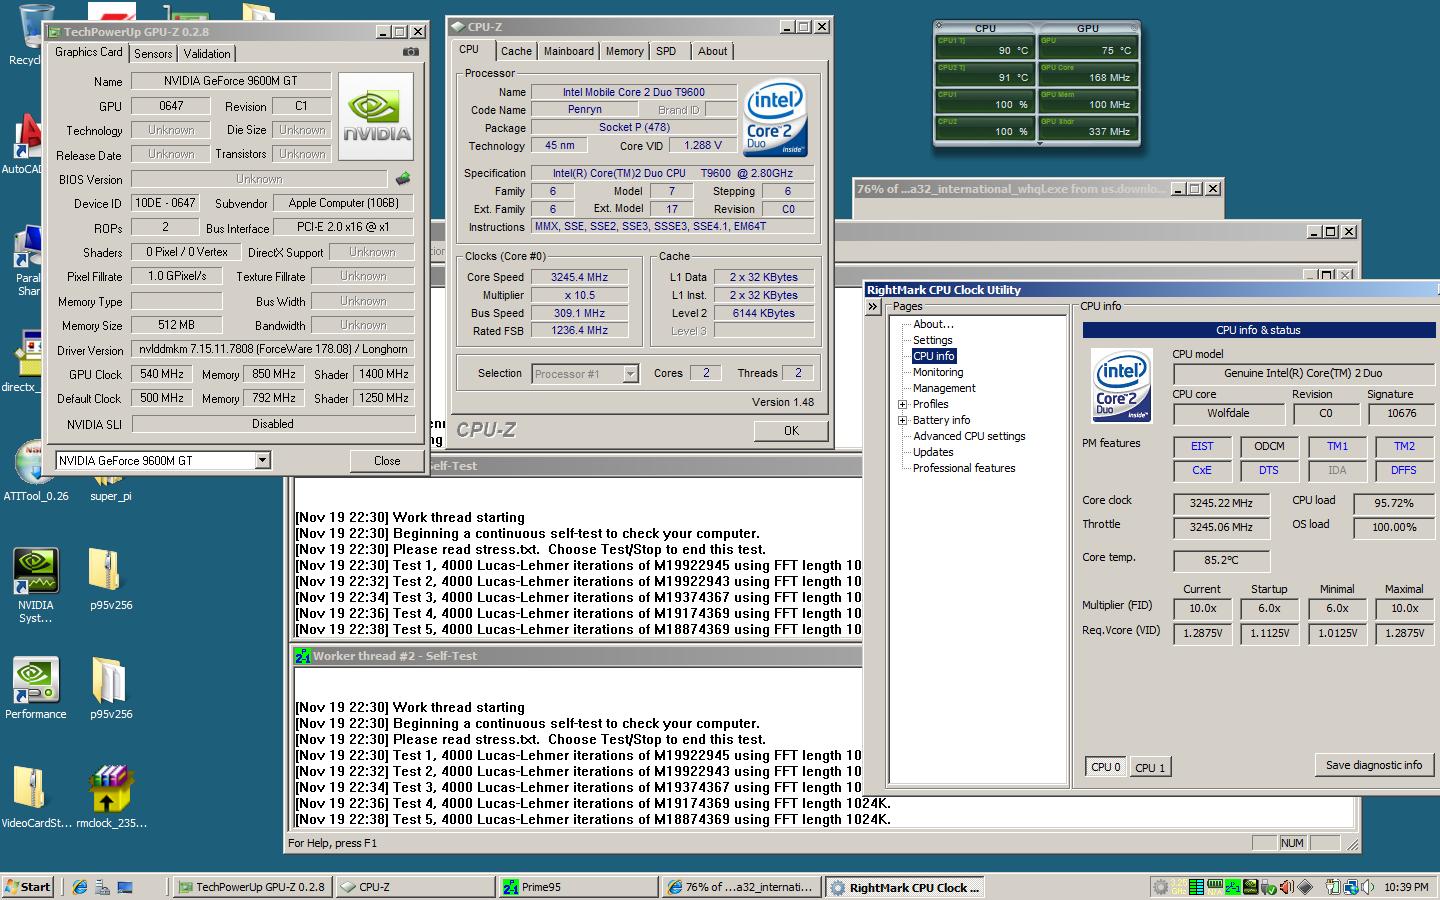Switch to CPU 1 in RightMark
1440x900 pixels.
(x=1149, y=768)
